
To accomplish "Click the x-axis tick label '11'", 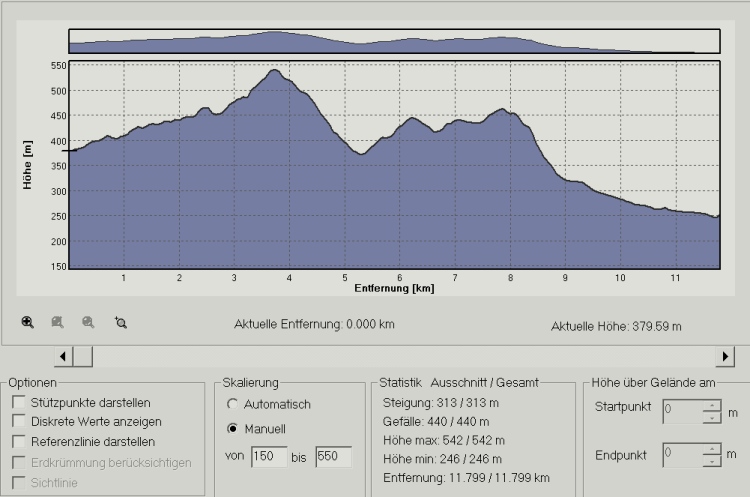I will (x=675, y=278).
